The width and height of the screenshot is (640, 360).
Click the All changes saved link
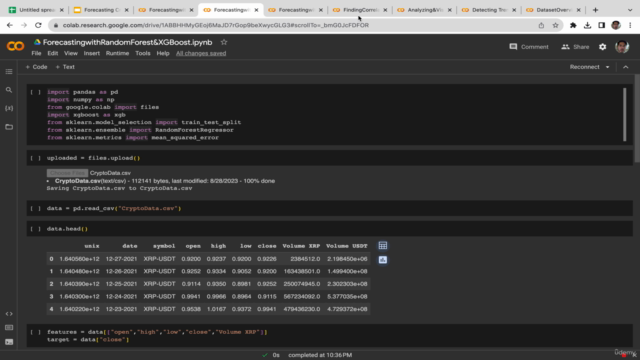pos(201,53)
